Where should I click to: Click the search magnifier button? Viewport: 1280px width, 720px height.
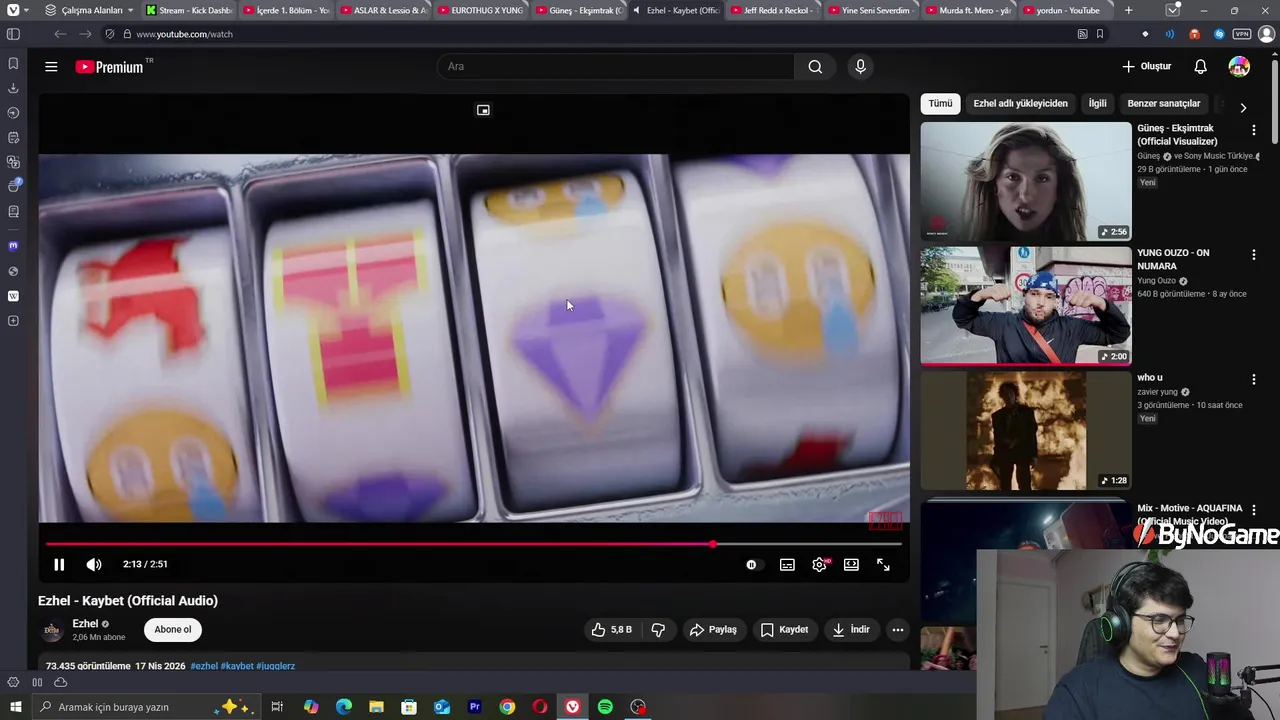(815, 67)
